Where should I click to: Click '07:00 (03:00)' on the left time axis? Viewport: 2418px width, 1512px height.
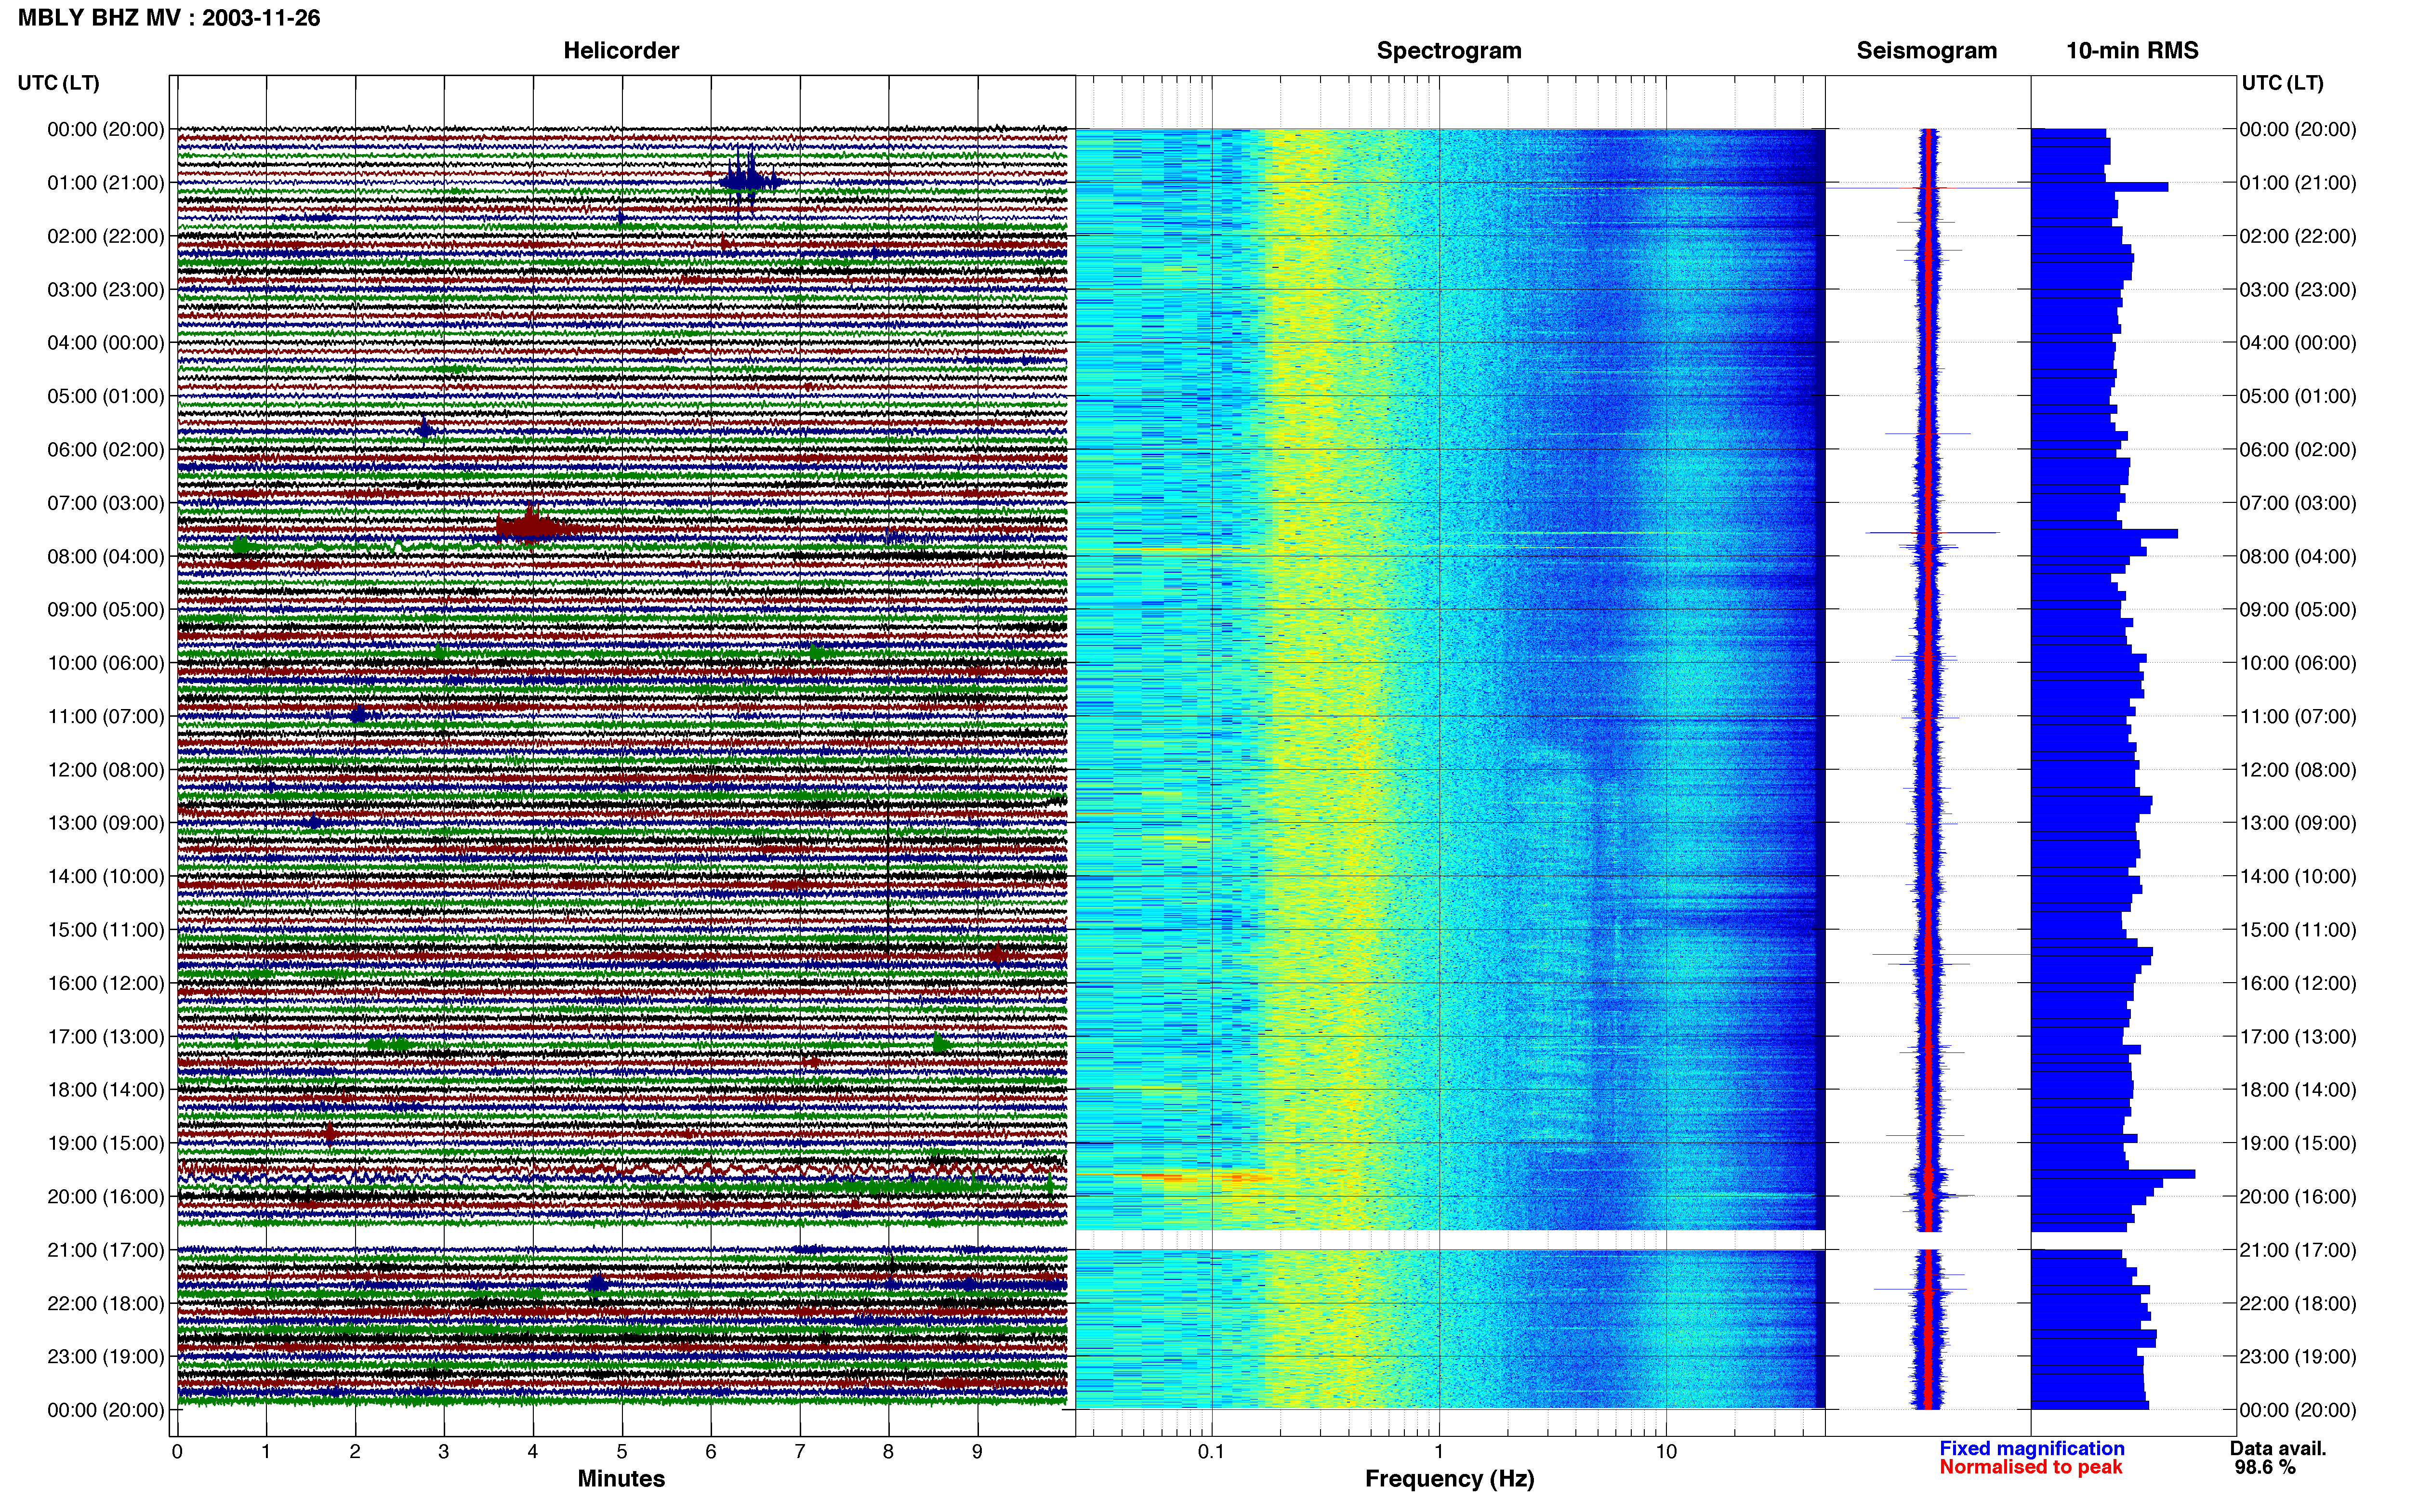(x=106, y=503)
